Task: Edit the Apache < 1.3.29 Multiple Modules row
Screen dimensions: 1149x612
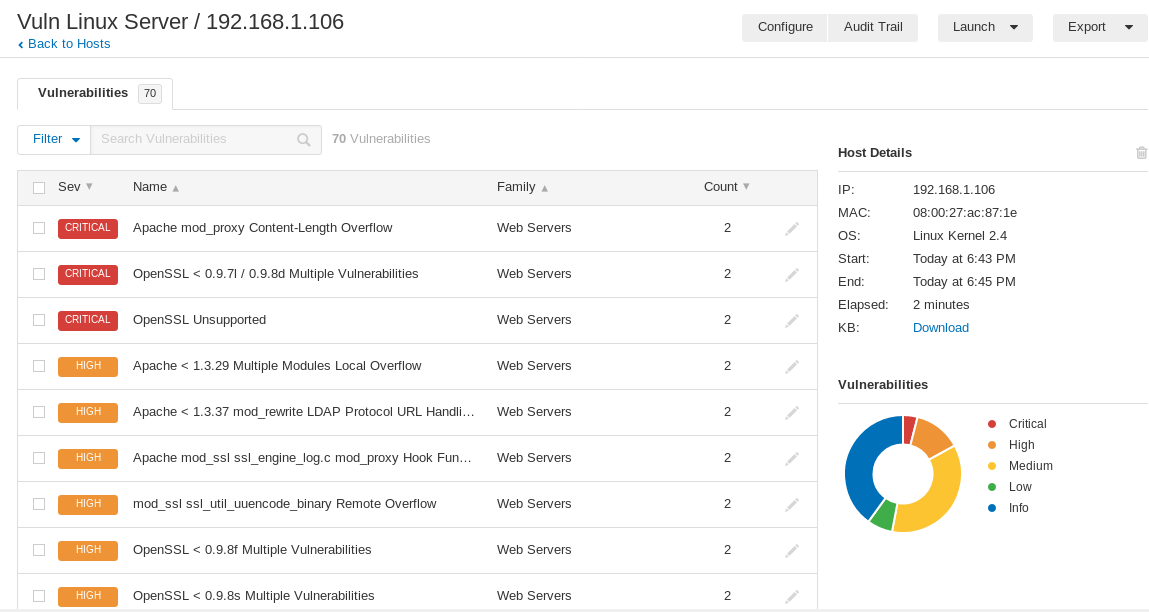Action: point(791,367)
